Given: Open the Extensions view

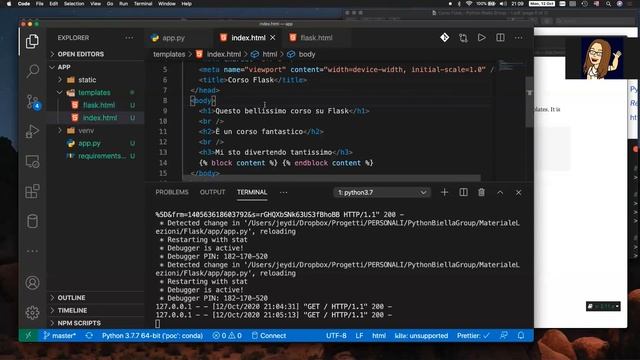Looking at the screenshot, I should pyautogui.click(x=32, y=191).
